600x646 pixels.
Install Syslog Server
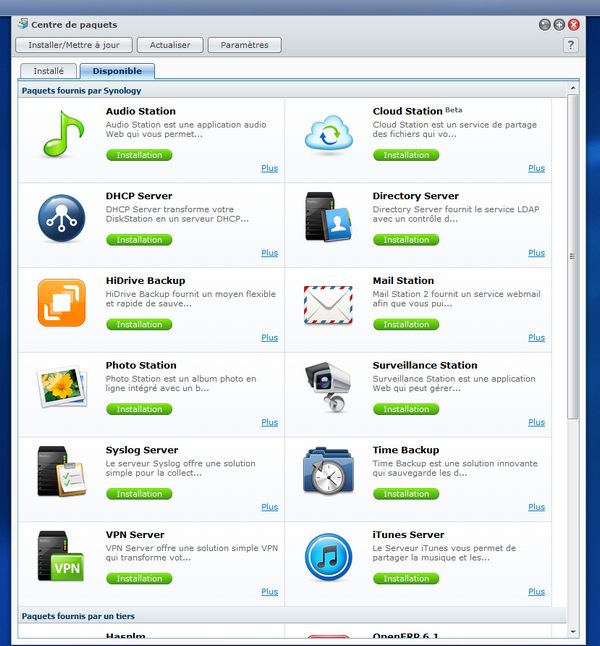coord(139,494)
